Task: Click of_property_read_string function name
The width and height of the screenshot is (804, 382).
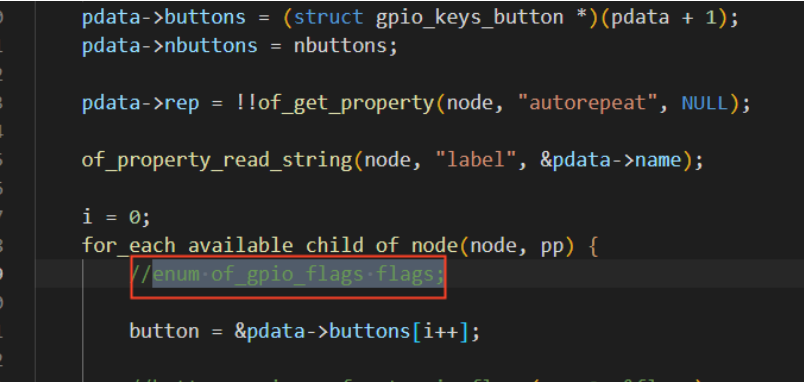Action: click(x=216, y=160)
